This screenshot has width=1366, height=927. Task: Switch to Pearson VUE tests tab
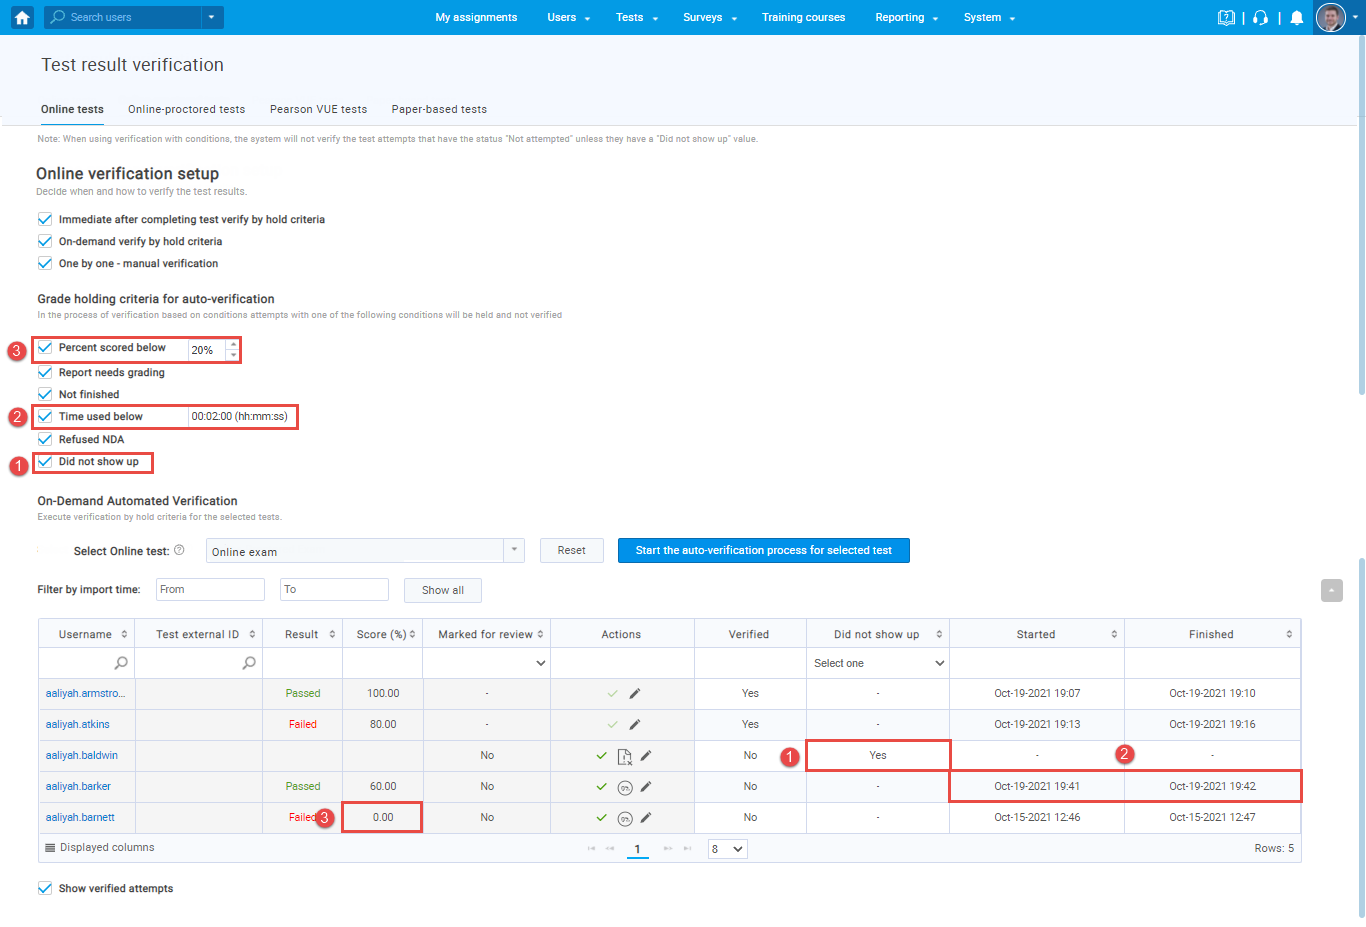[x=318, y=109]
